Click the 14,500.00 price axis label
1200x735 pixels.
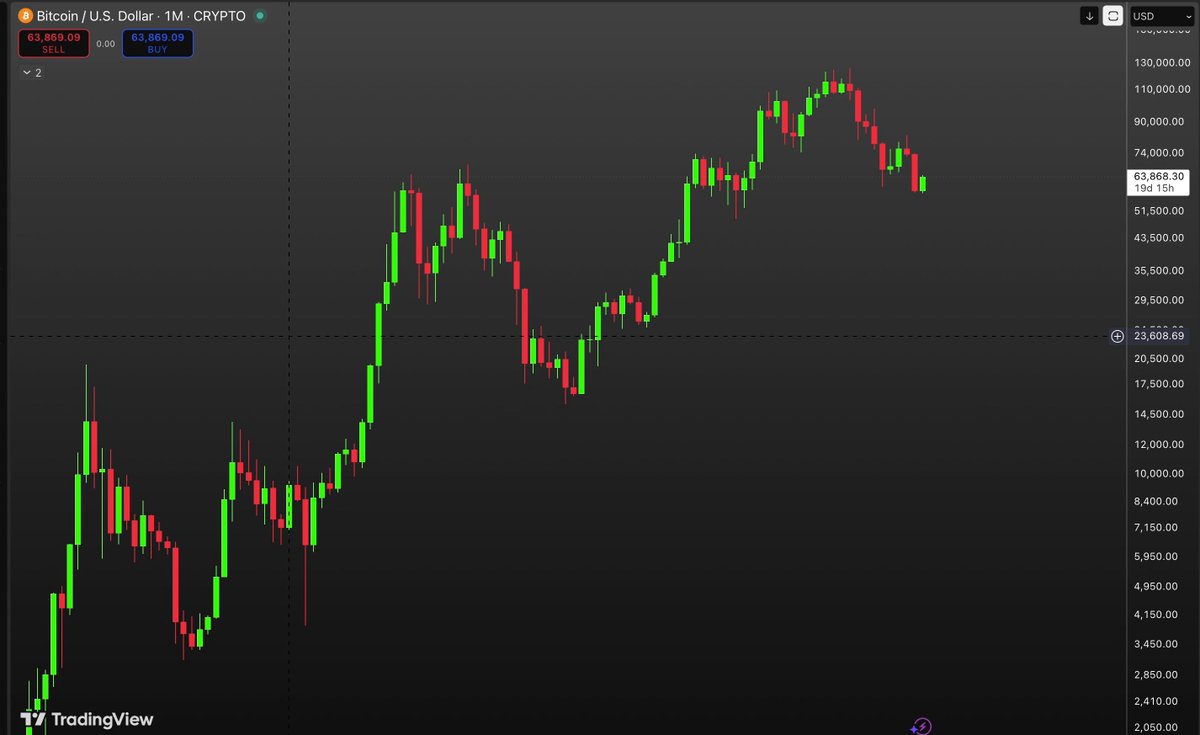pyautogui.click(x=1159, y=414)
